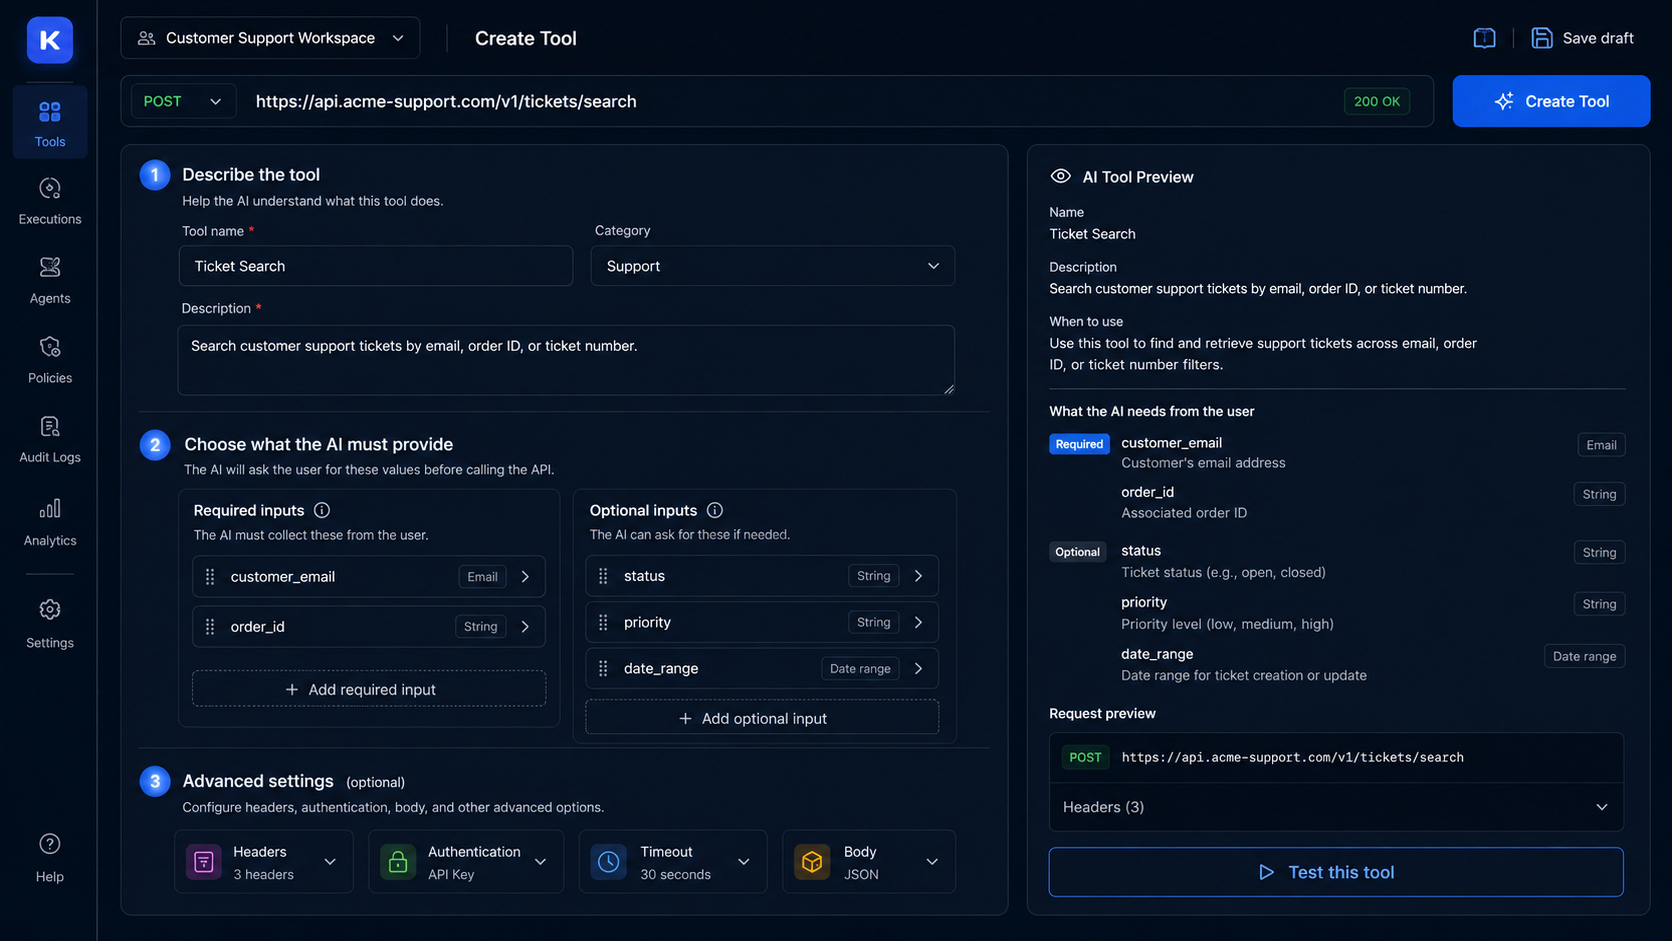Click the Email type tag in preview
The height and width of the screenshot is (941, 1672).
click(1601, 445)
